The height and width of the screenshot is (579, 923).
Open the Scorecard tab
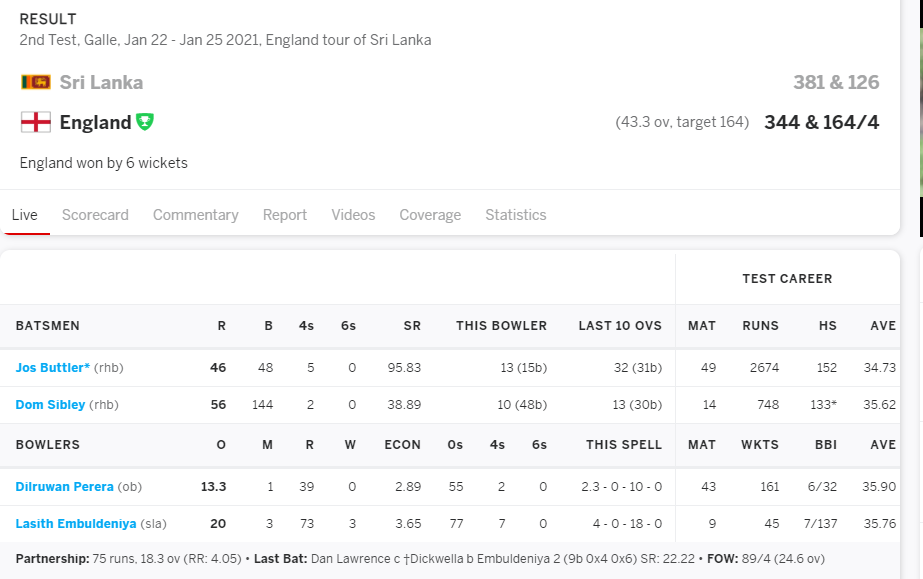point(95,215)
